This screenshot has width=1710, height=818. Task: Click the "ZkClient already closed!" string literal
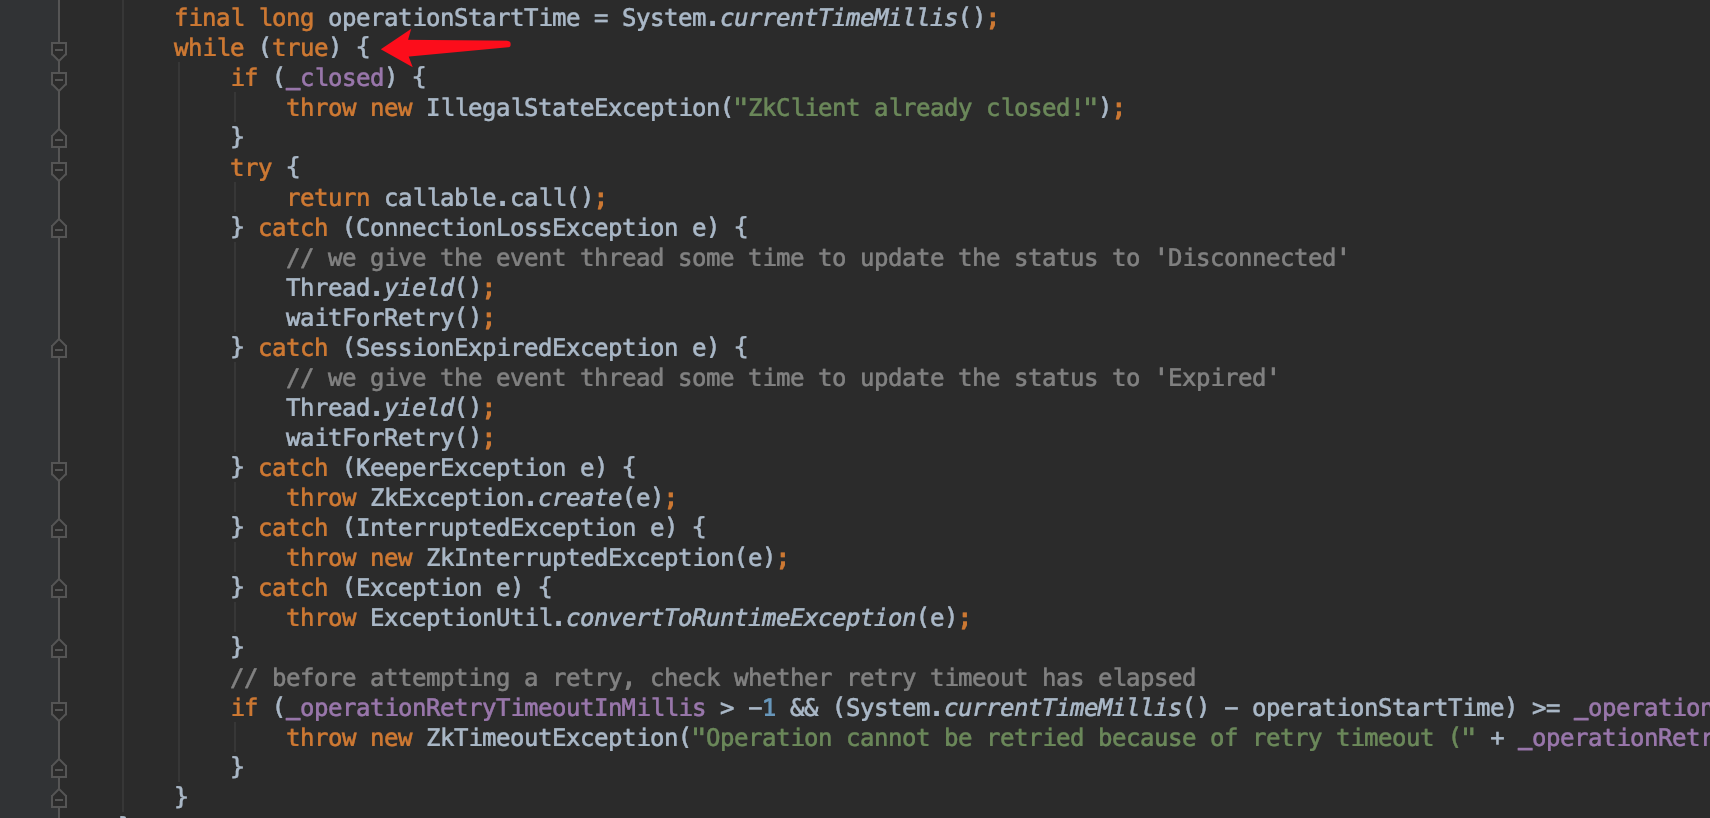point(916,108)
